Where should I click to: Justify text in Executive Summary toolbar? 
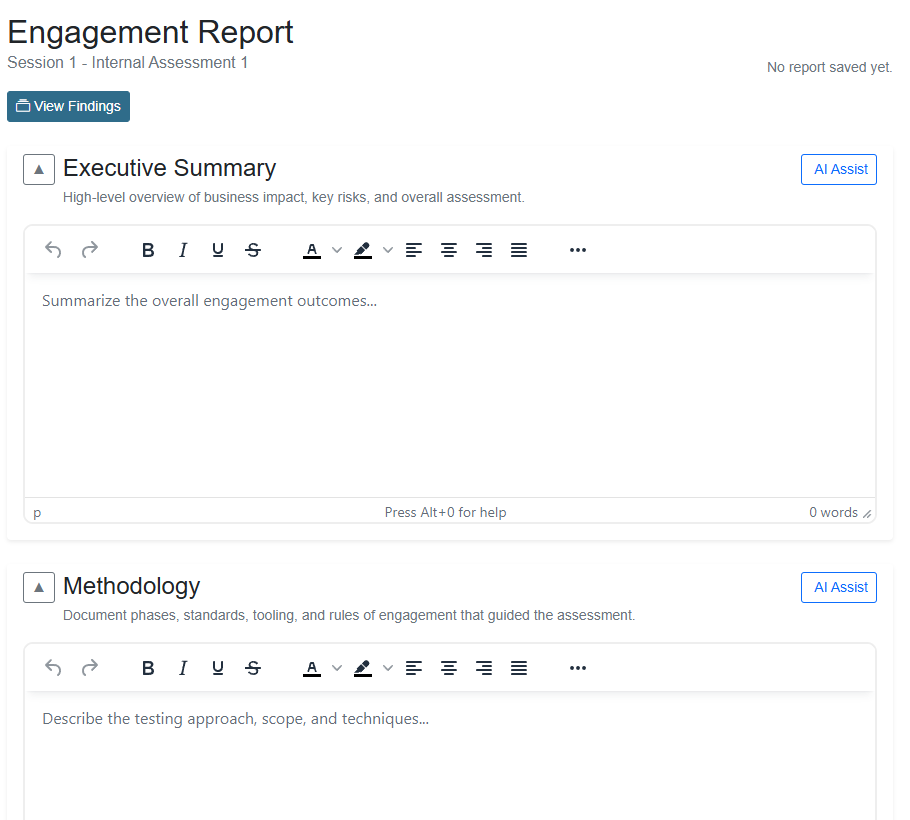click(519, 250)
